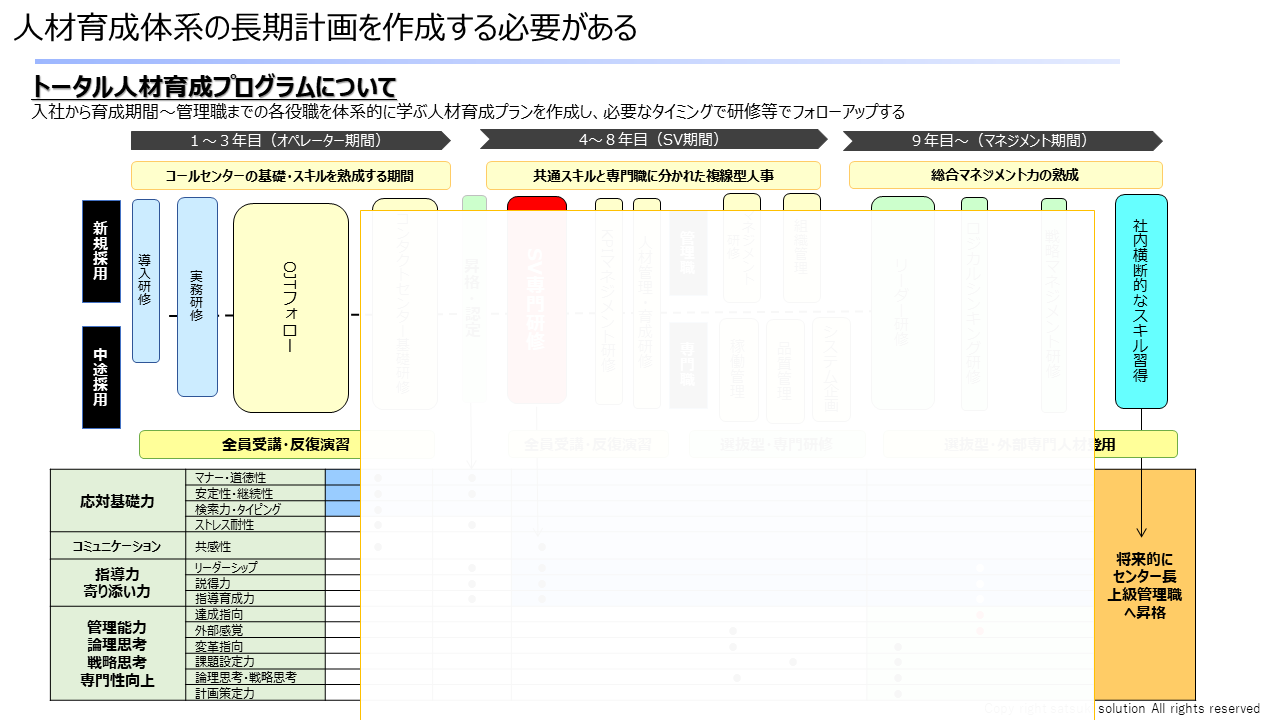Select the ストレス耐性 table row label
Screen dimensions: 1280x720
point(254,525)
